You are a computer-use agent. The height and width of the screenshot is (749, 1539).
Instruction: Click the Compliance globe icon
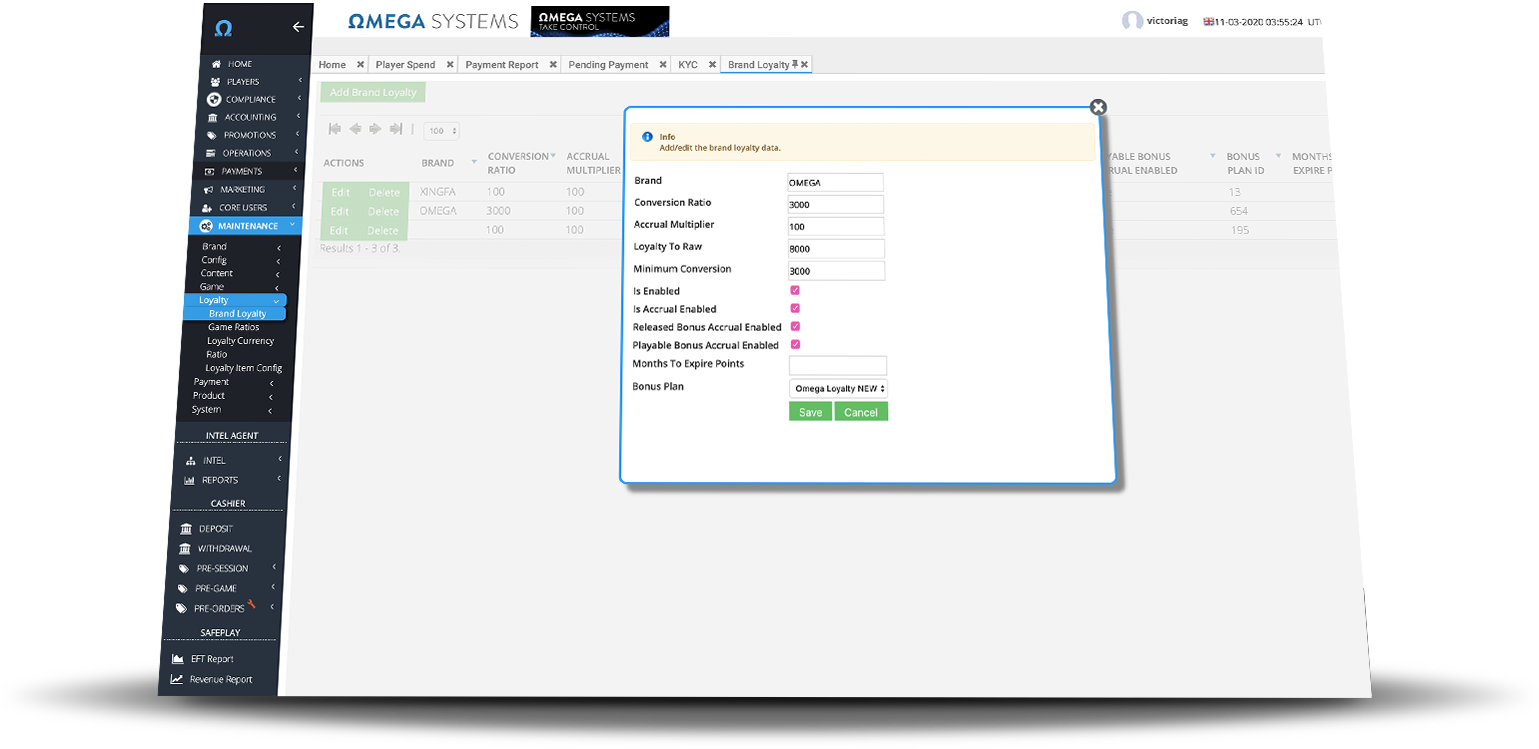tap(214, 99)
